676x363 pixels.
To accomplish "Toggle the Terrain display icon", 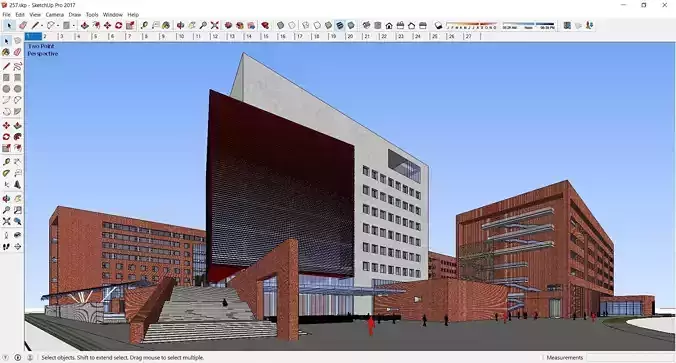I will (579, 26).
